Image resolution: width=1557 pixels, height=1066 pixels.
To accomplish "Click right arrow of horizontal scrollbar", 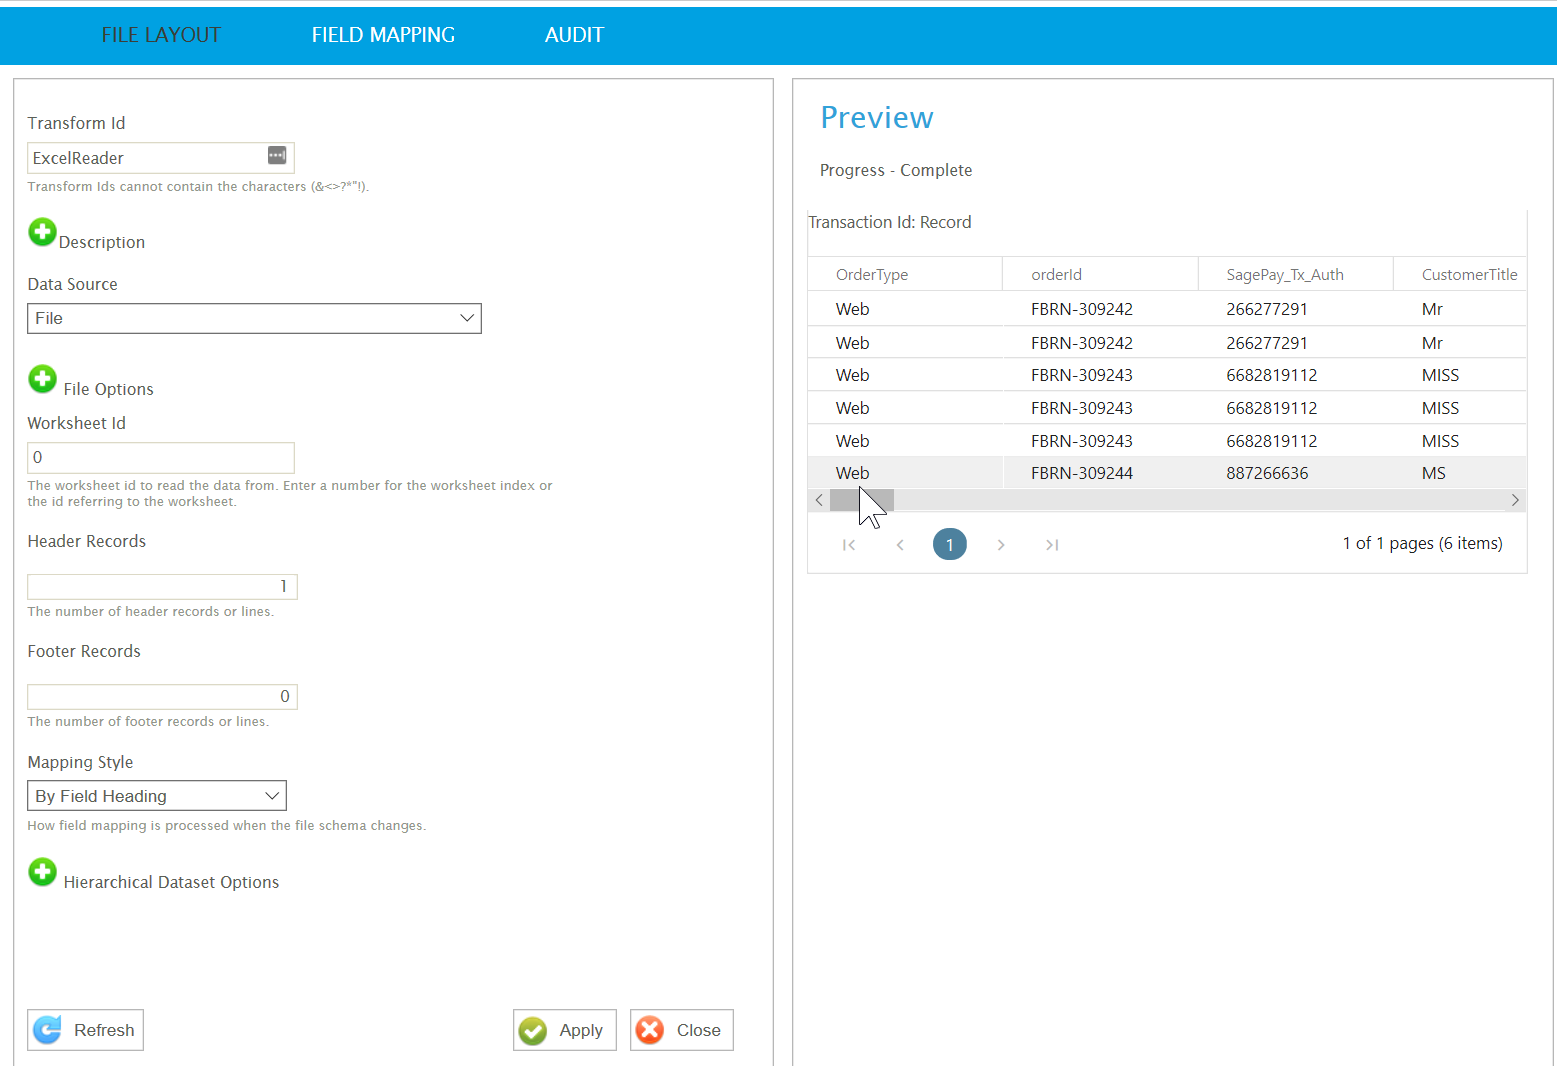I will pos(1515,500).
